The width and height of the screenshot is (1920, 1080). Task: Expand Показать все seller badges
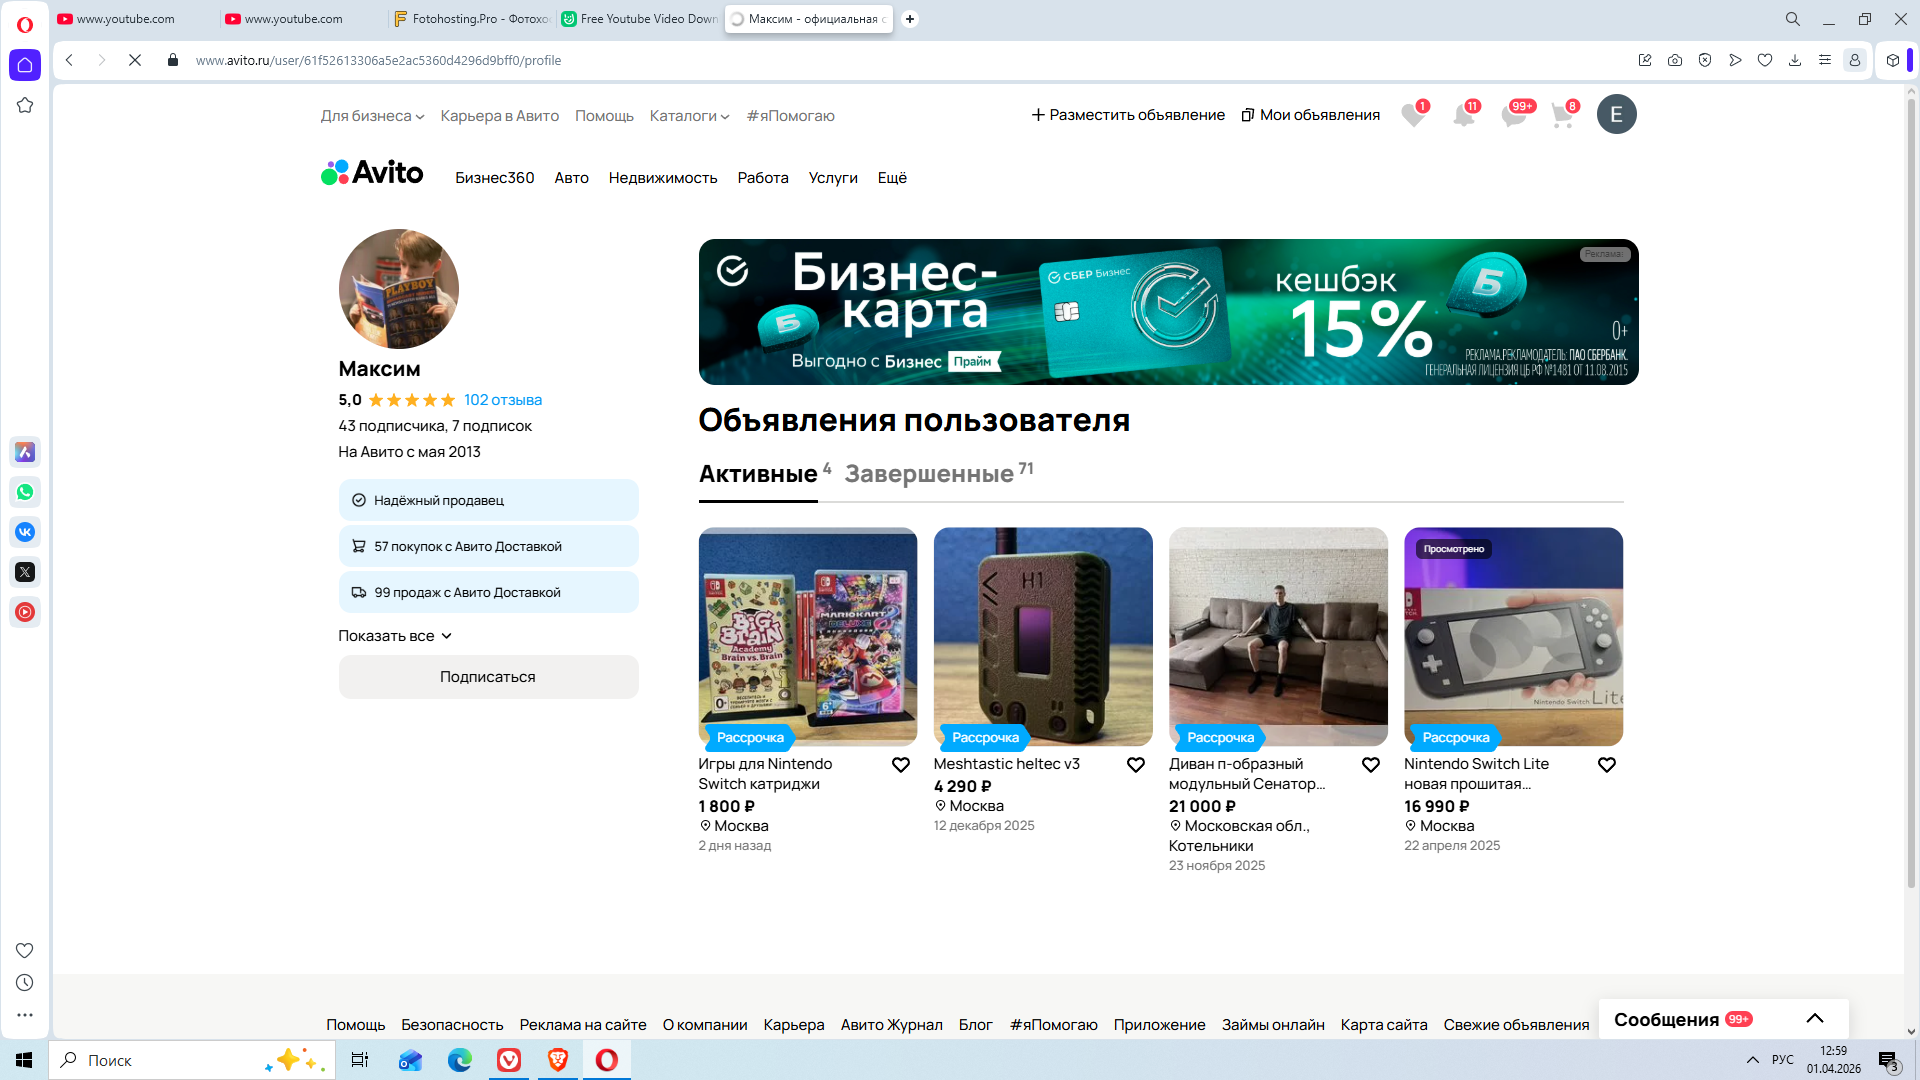[395, 636]
